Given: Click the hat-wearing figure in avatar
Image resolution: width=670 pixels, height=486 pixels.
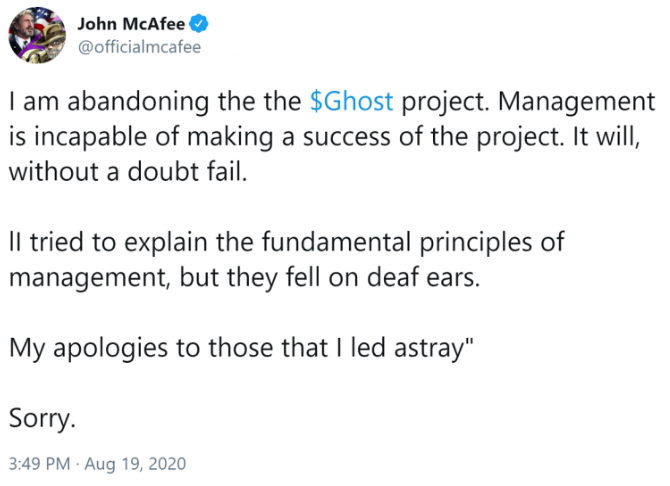Looking at the screenshot, I should coord(50,43).
